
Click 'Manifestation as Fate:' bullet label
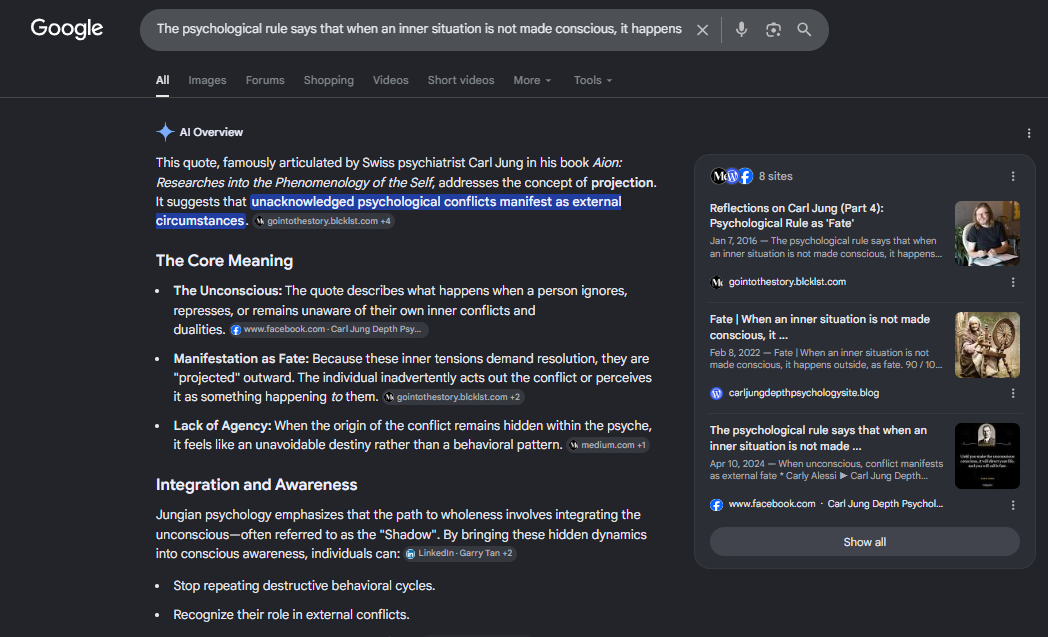[x=241, y=359]
